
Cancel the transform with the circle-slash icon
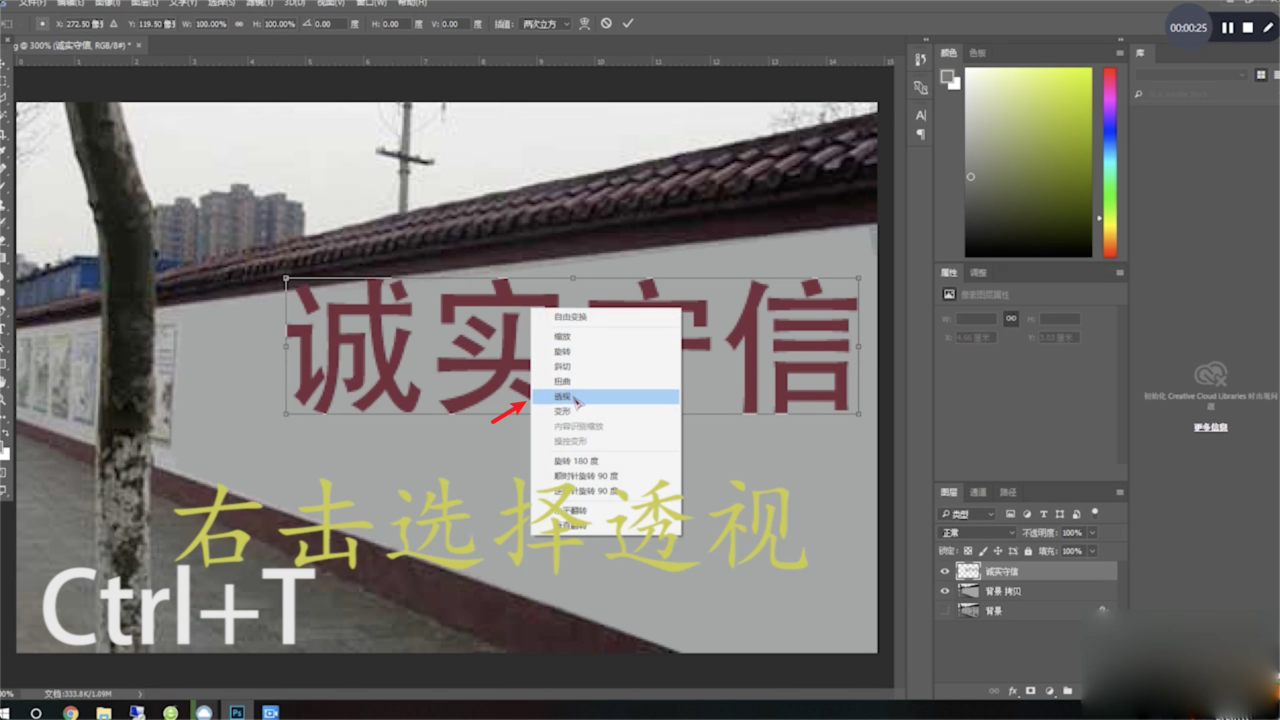606,23
